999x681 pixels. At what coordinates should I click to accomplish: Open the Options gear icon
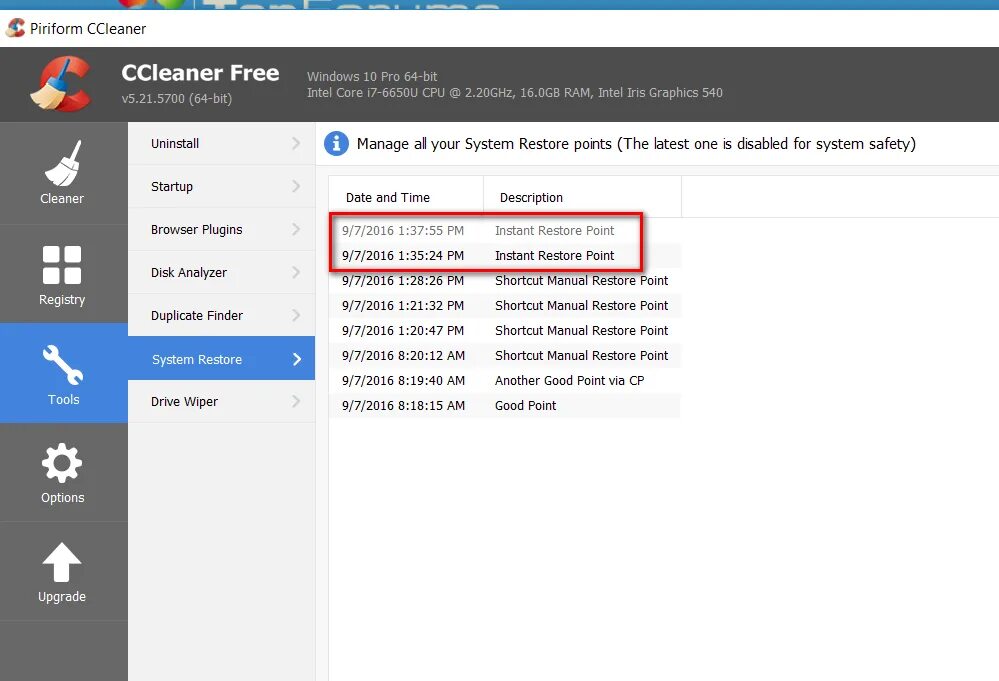[62, 463]
